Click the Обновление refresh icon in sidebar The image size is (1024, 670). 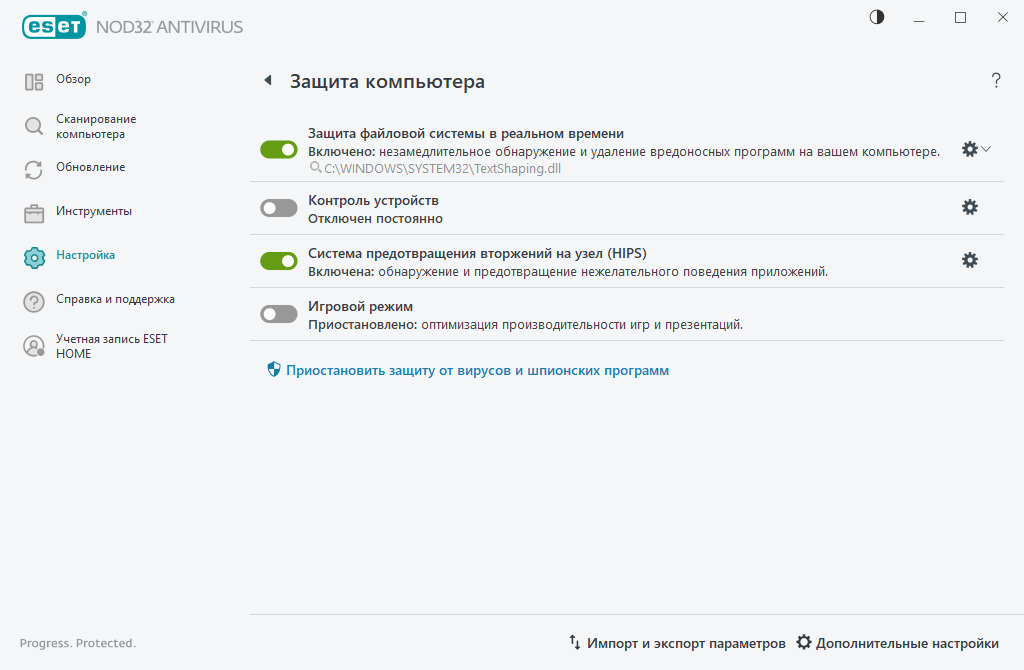click(32, 167)
